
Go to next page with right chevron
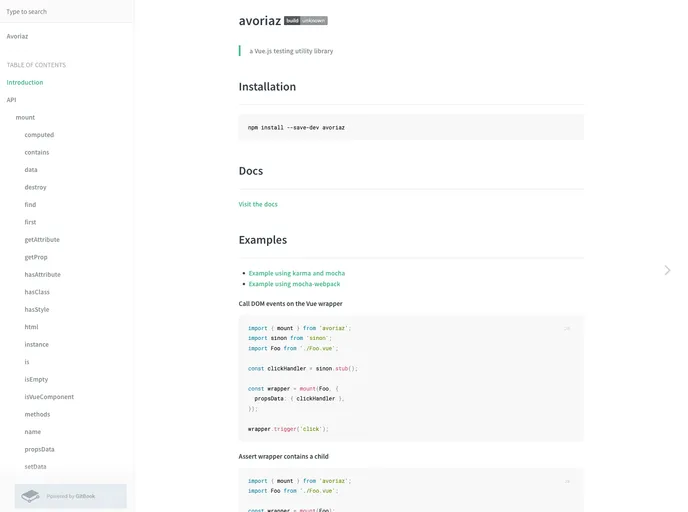tap(667, 270)
